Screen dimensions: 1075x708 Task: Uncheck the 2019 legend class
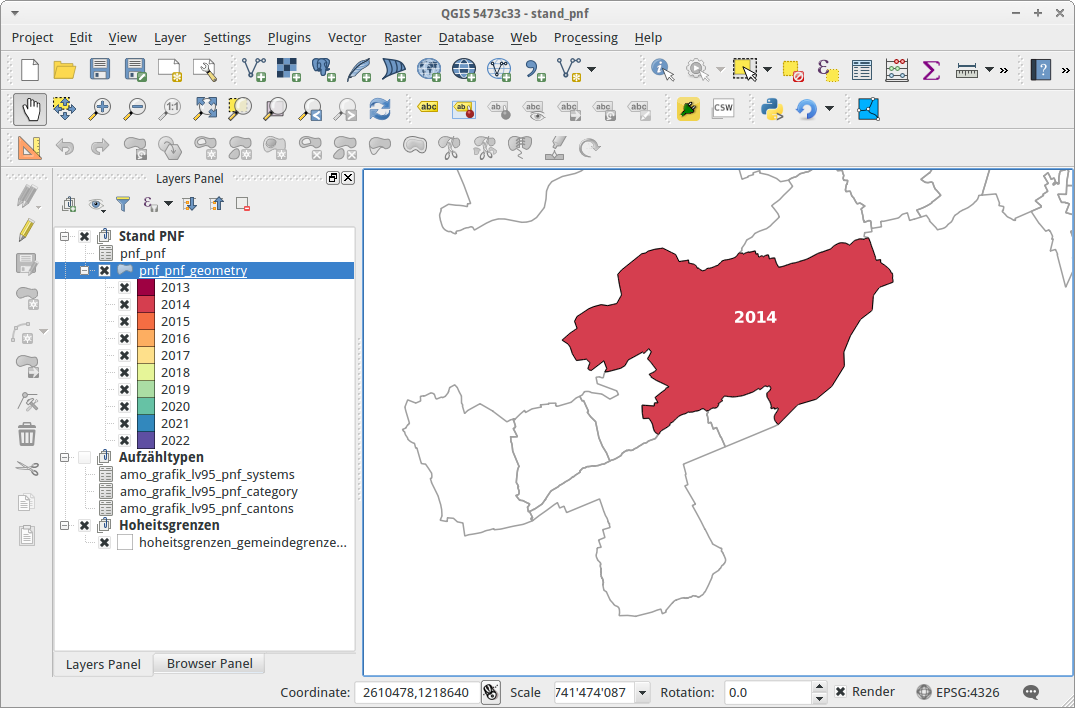(125, 390)
